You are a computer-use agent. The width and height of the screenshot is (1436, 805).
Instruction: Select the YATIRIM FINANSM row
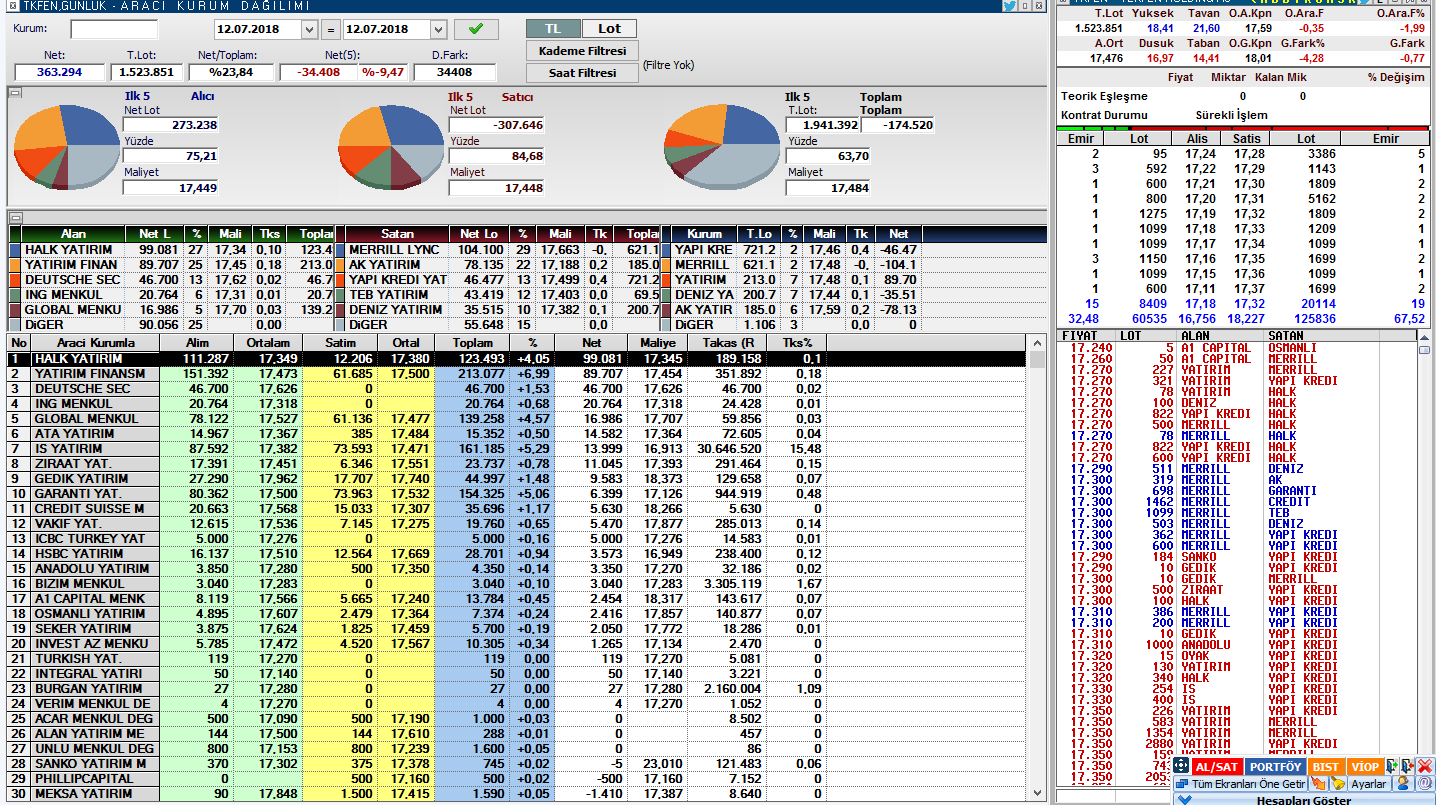pos(518,373)
